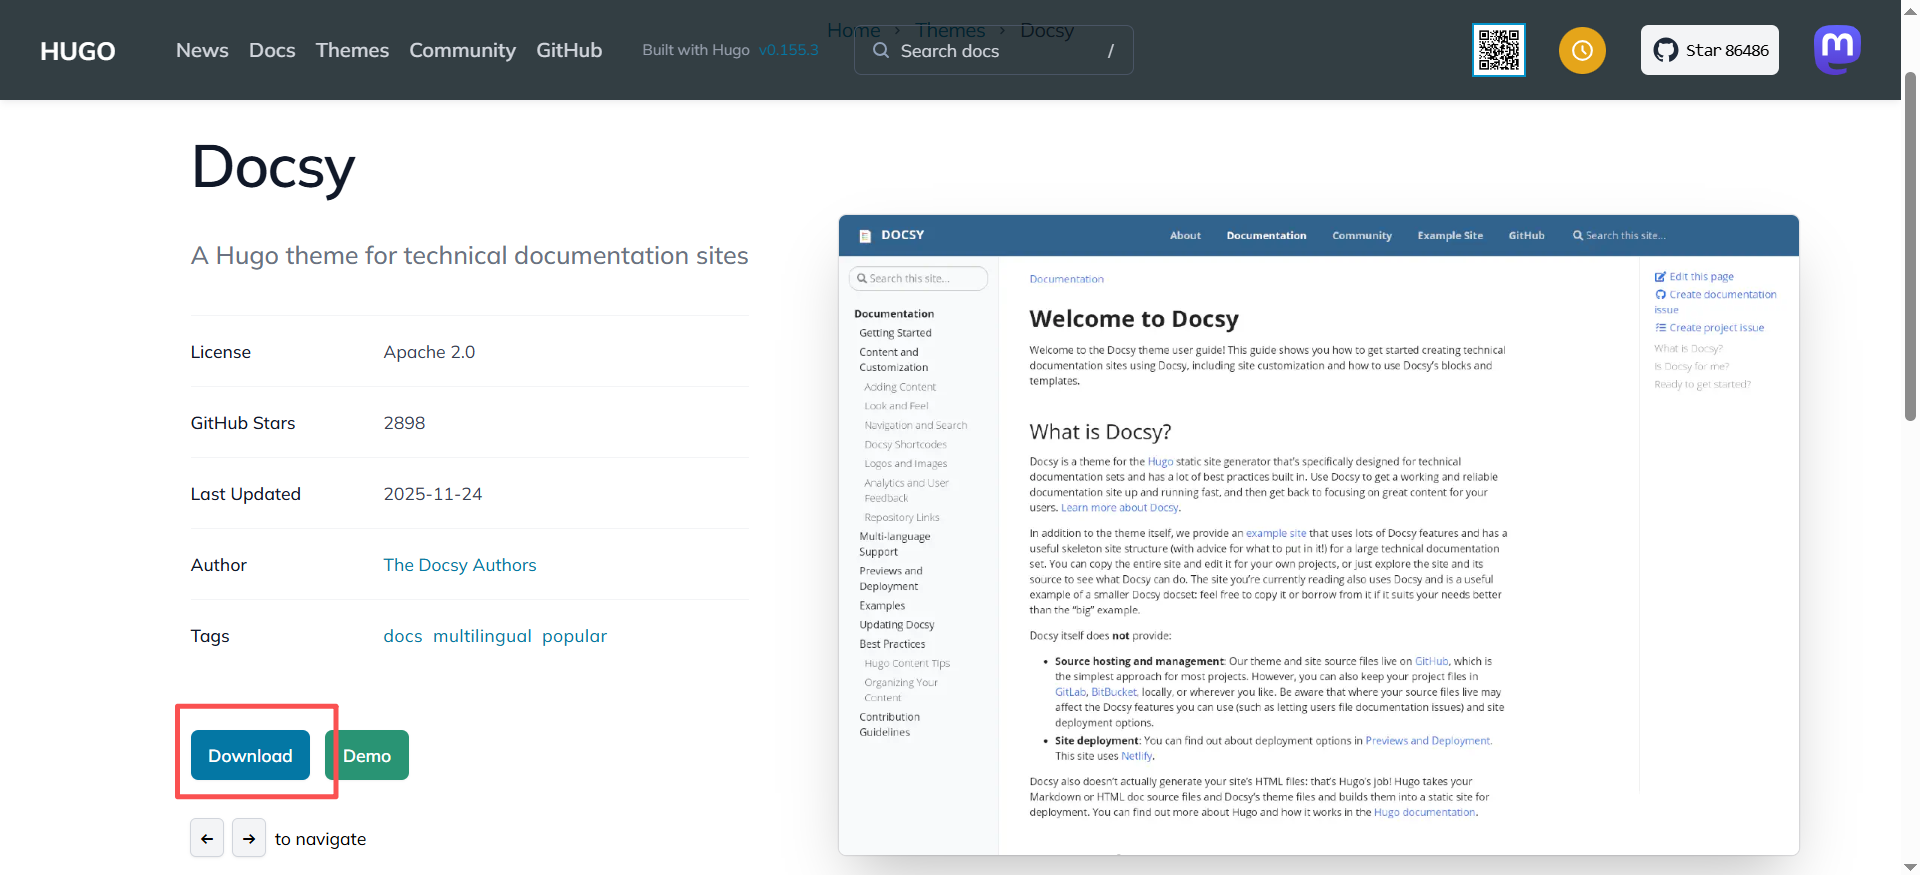
Task: Click the left arrow navigation key
Action: pos(207,838)
